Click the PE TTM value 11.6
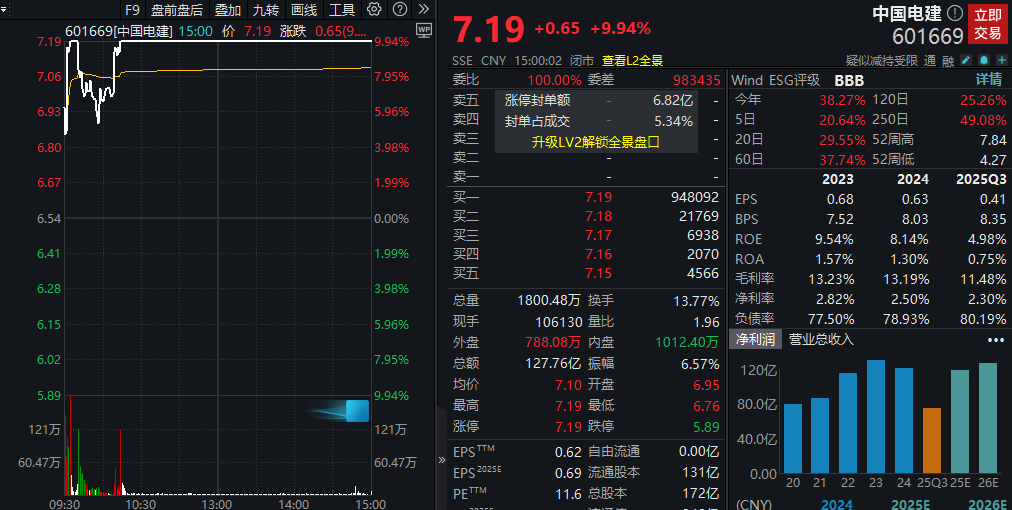The height and width of the screenshot is (510, 1012). 568,494
